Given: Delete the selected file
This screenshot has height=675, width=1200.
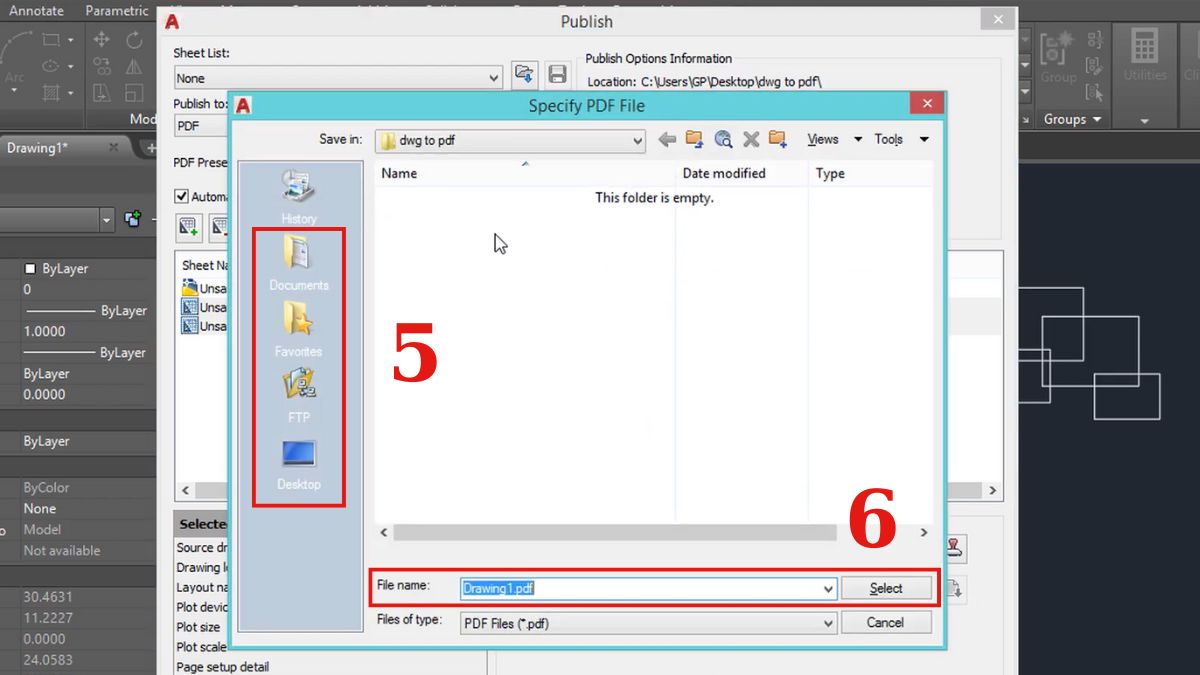Looking at the screenshot, I should tap(751, 140).
